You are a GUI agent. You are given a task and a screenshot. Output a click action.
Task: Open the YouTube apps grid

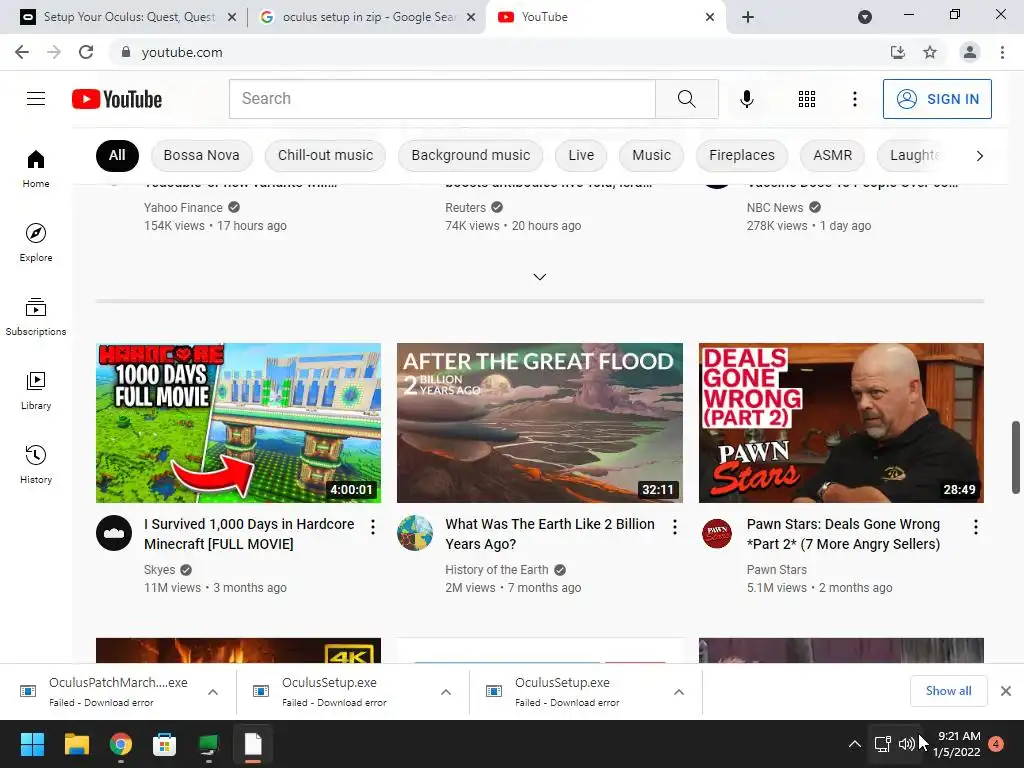(x=807, y=99)
